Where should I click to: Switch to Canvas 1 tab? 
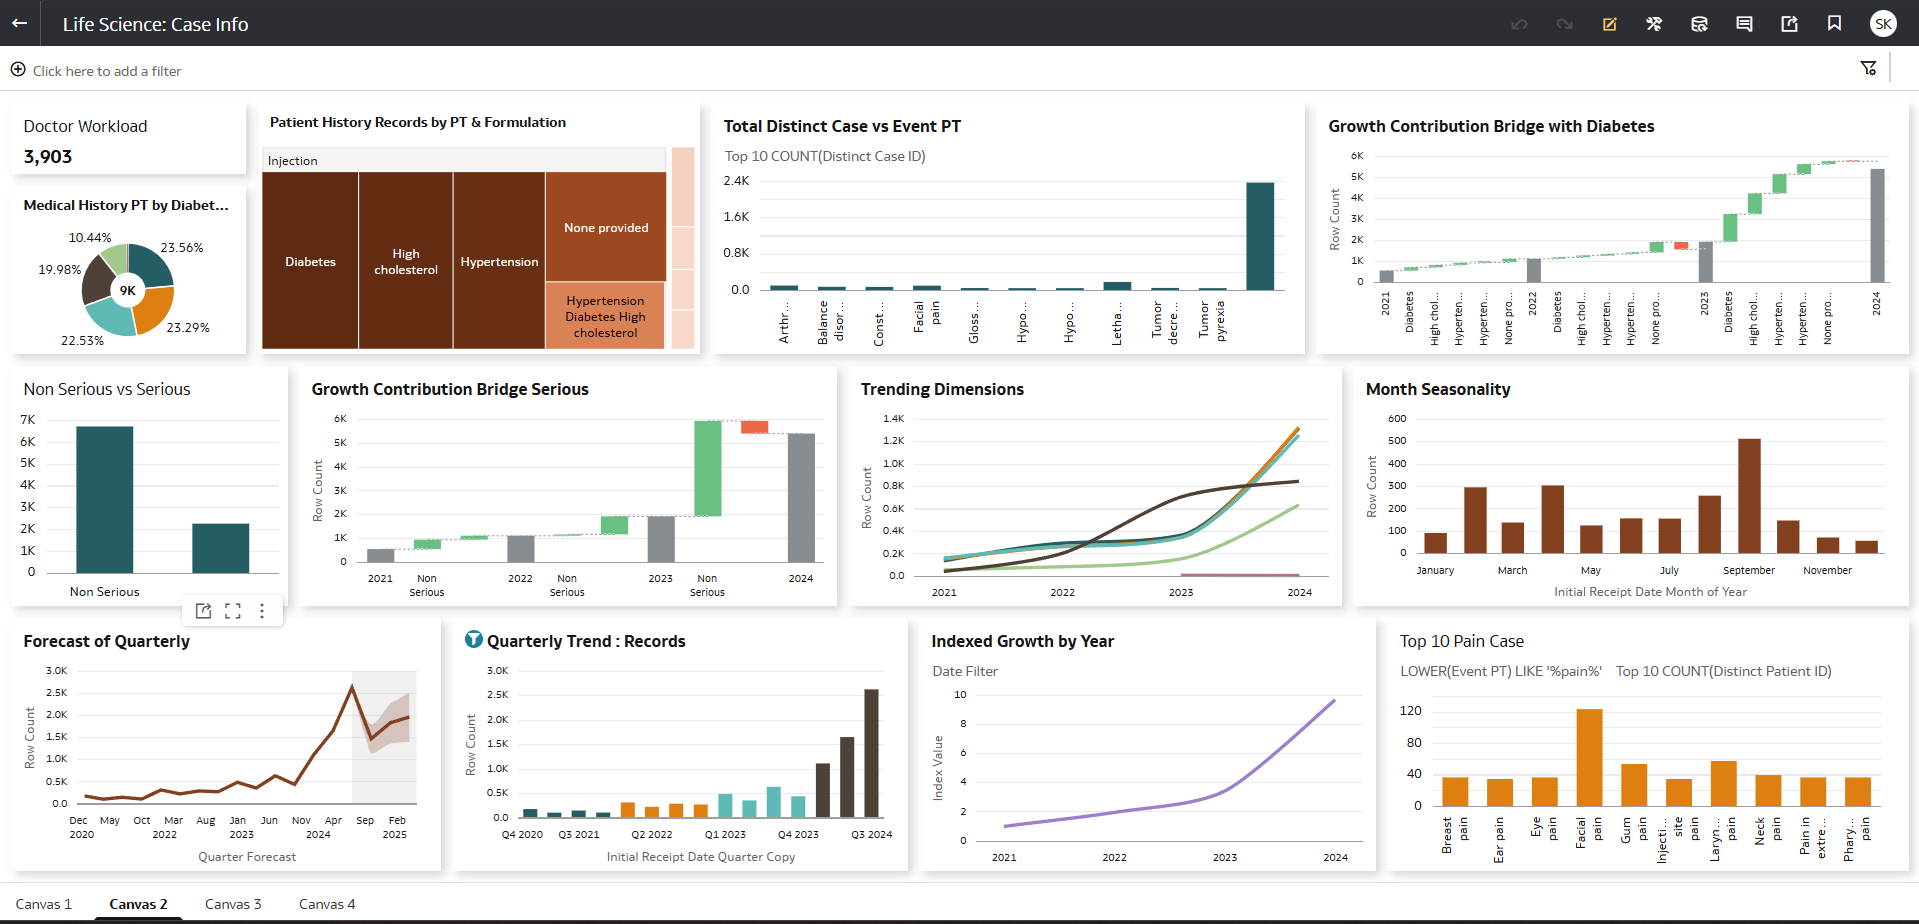click(44, 904)
